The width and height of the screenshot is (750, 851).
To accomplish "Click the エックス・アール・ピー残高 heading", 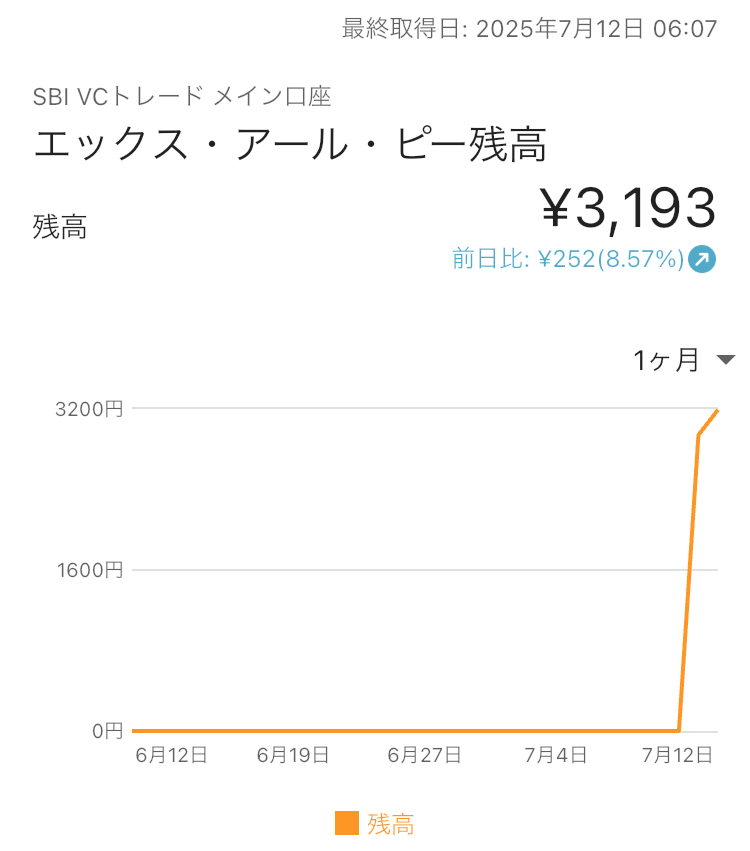I will 290,144.
